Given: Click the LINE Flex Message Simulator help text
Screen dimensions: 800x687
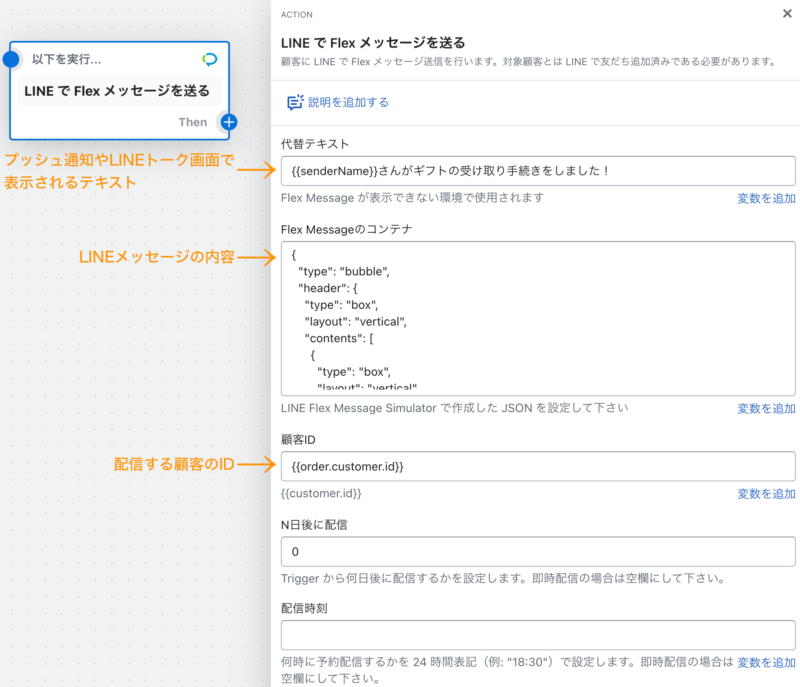Looking at the screenshot, I should [454, 408].
